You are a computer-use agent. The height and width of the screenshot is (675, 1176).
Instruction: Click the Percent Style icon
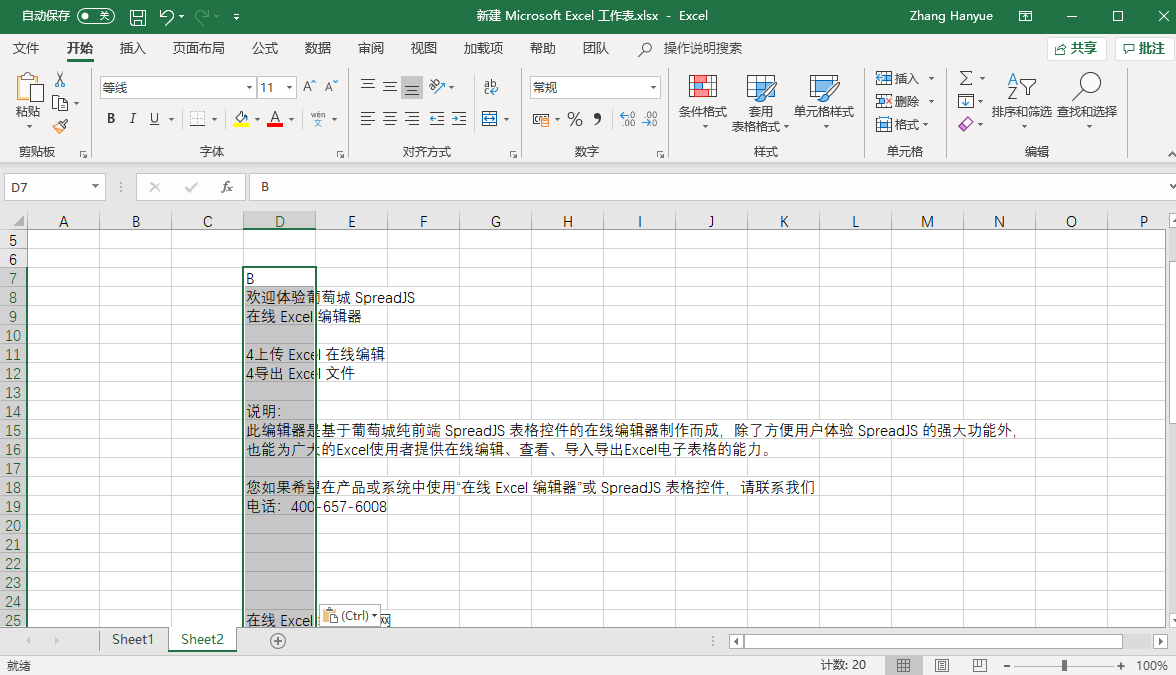[x=574, y=118]
